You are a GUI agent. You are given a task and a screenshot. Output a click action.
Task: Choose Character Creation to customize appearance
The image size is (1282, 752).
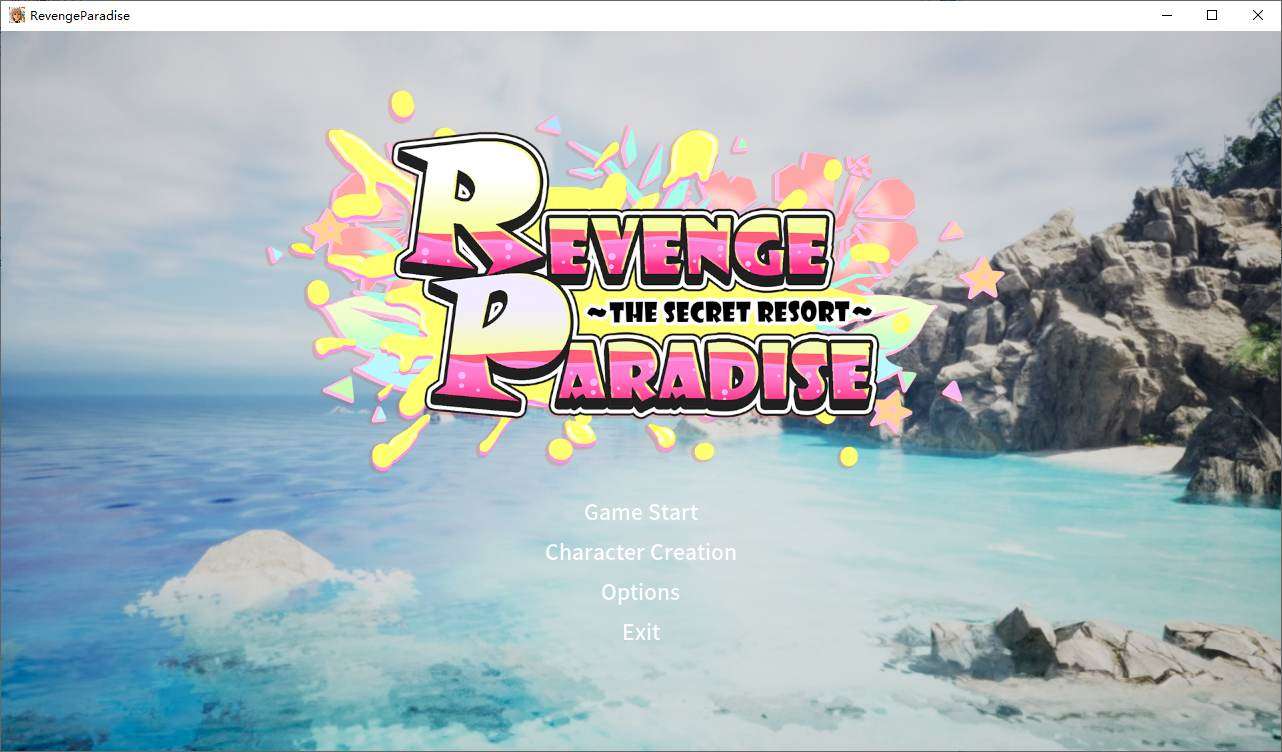[x=640, y=552]
